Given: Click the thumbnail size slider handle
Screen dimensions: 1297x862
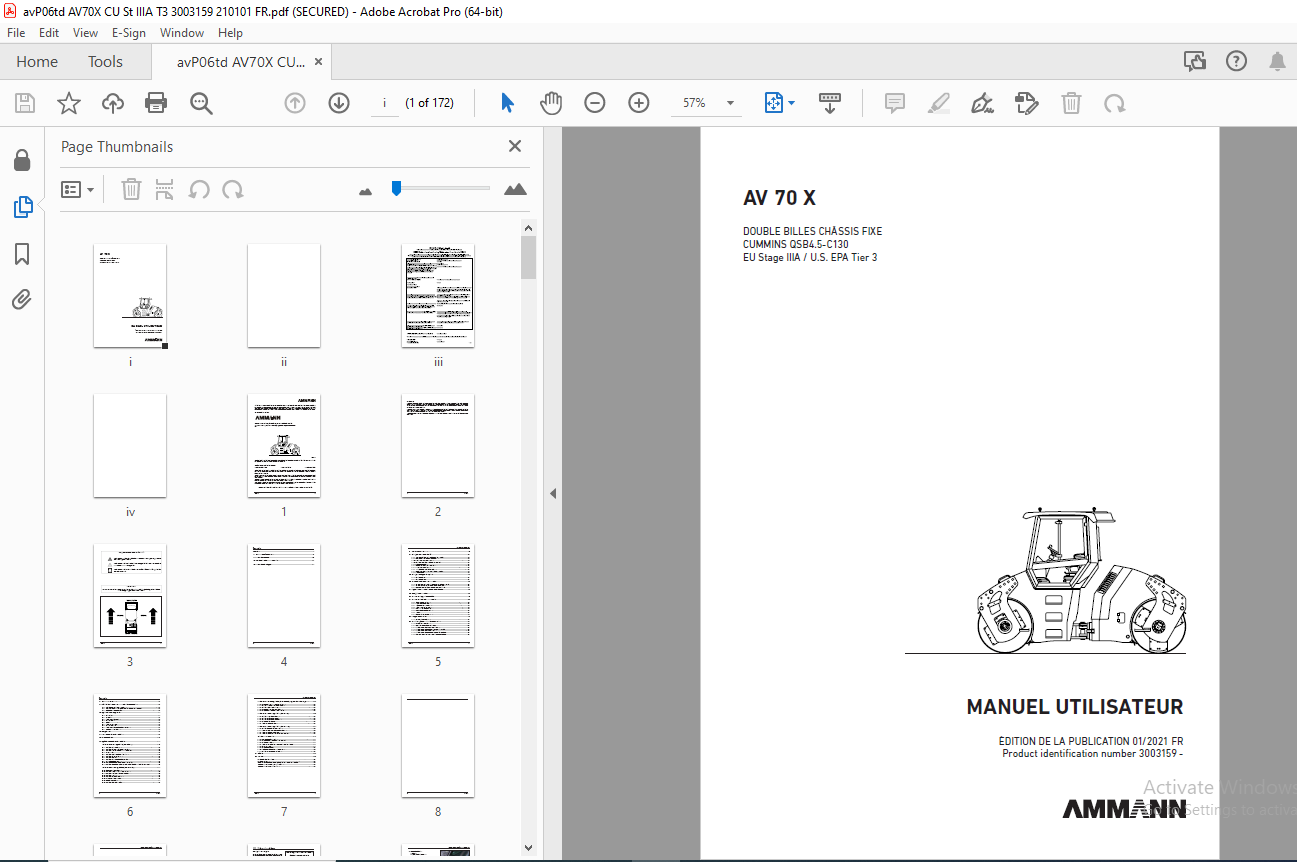Looking at the screenshot, I should [396, 188].
